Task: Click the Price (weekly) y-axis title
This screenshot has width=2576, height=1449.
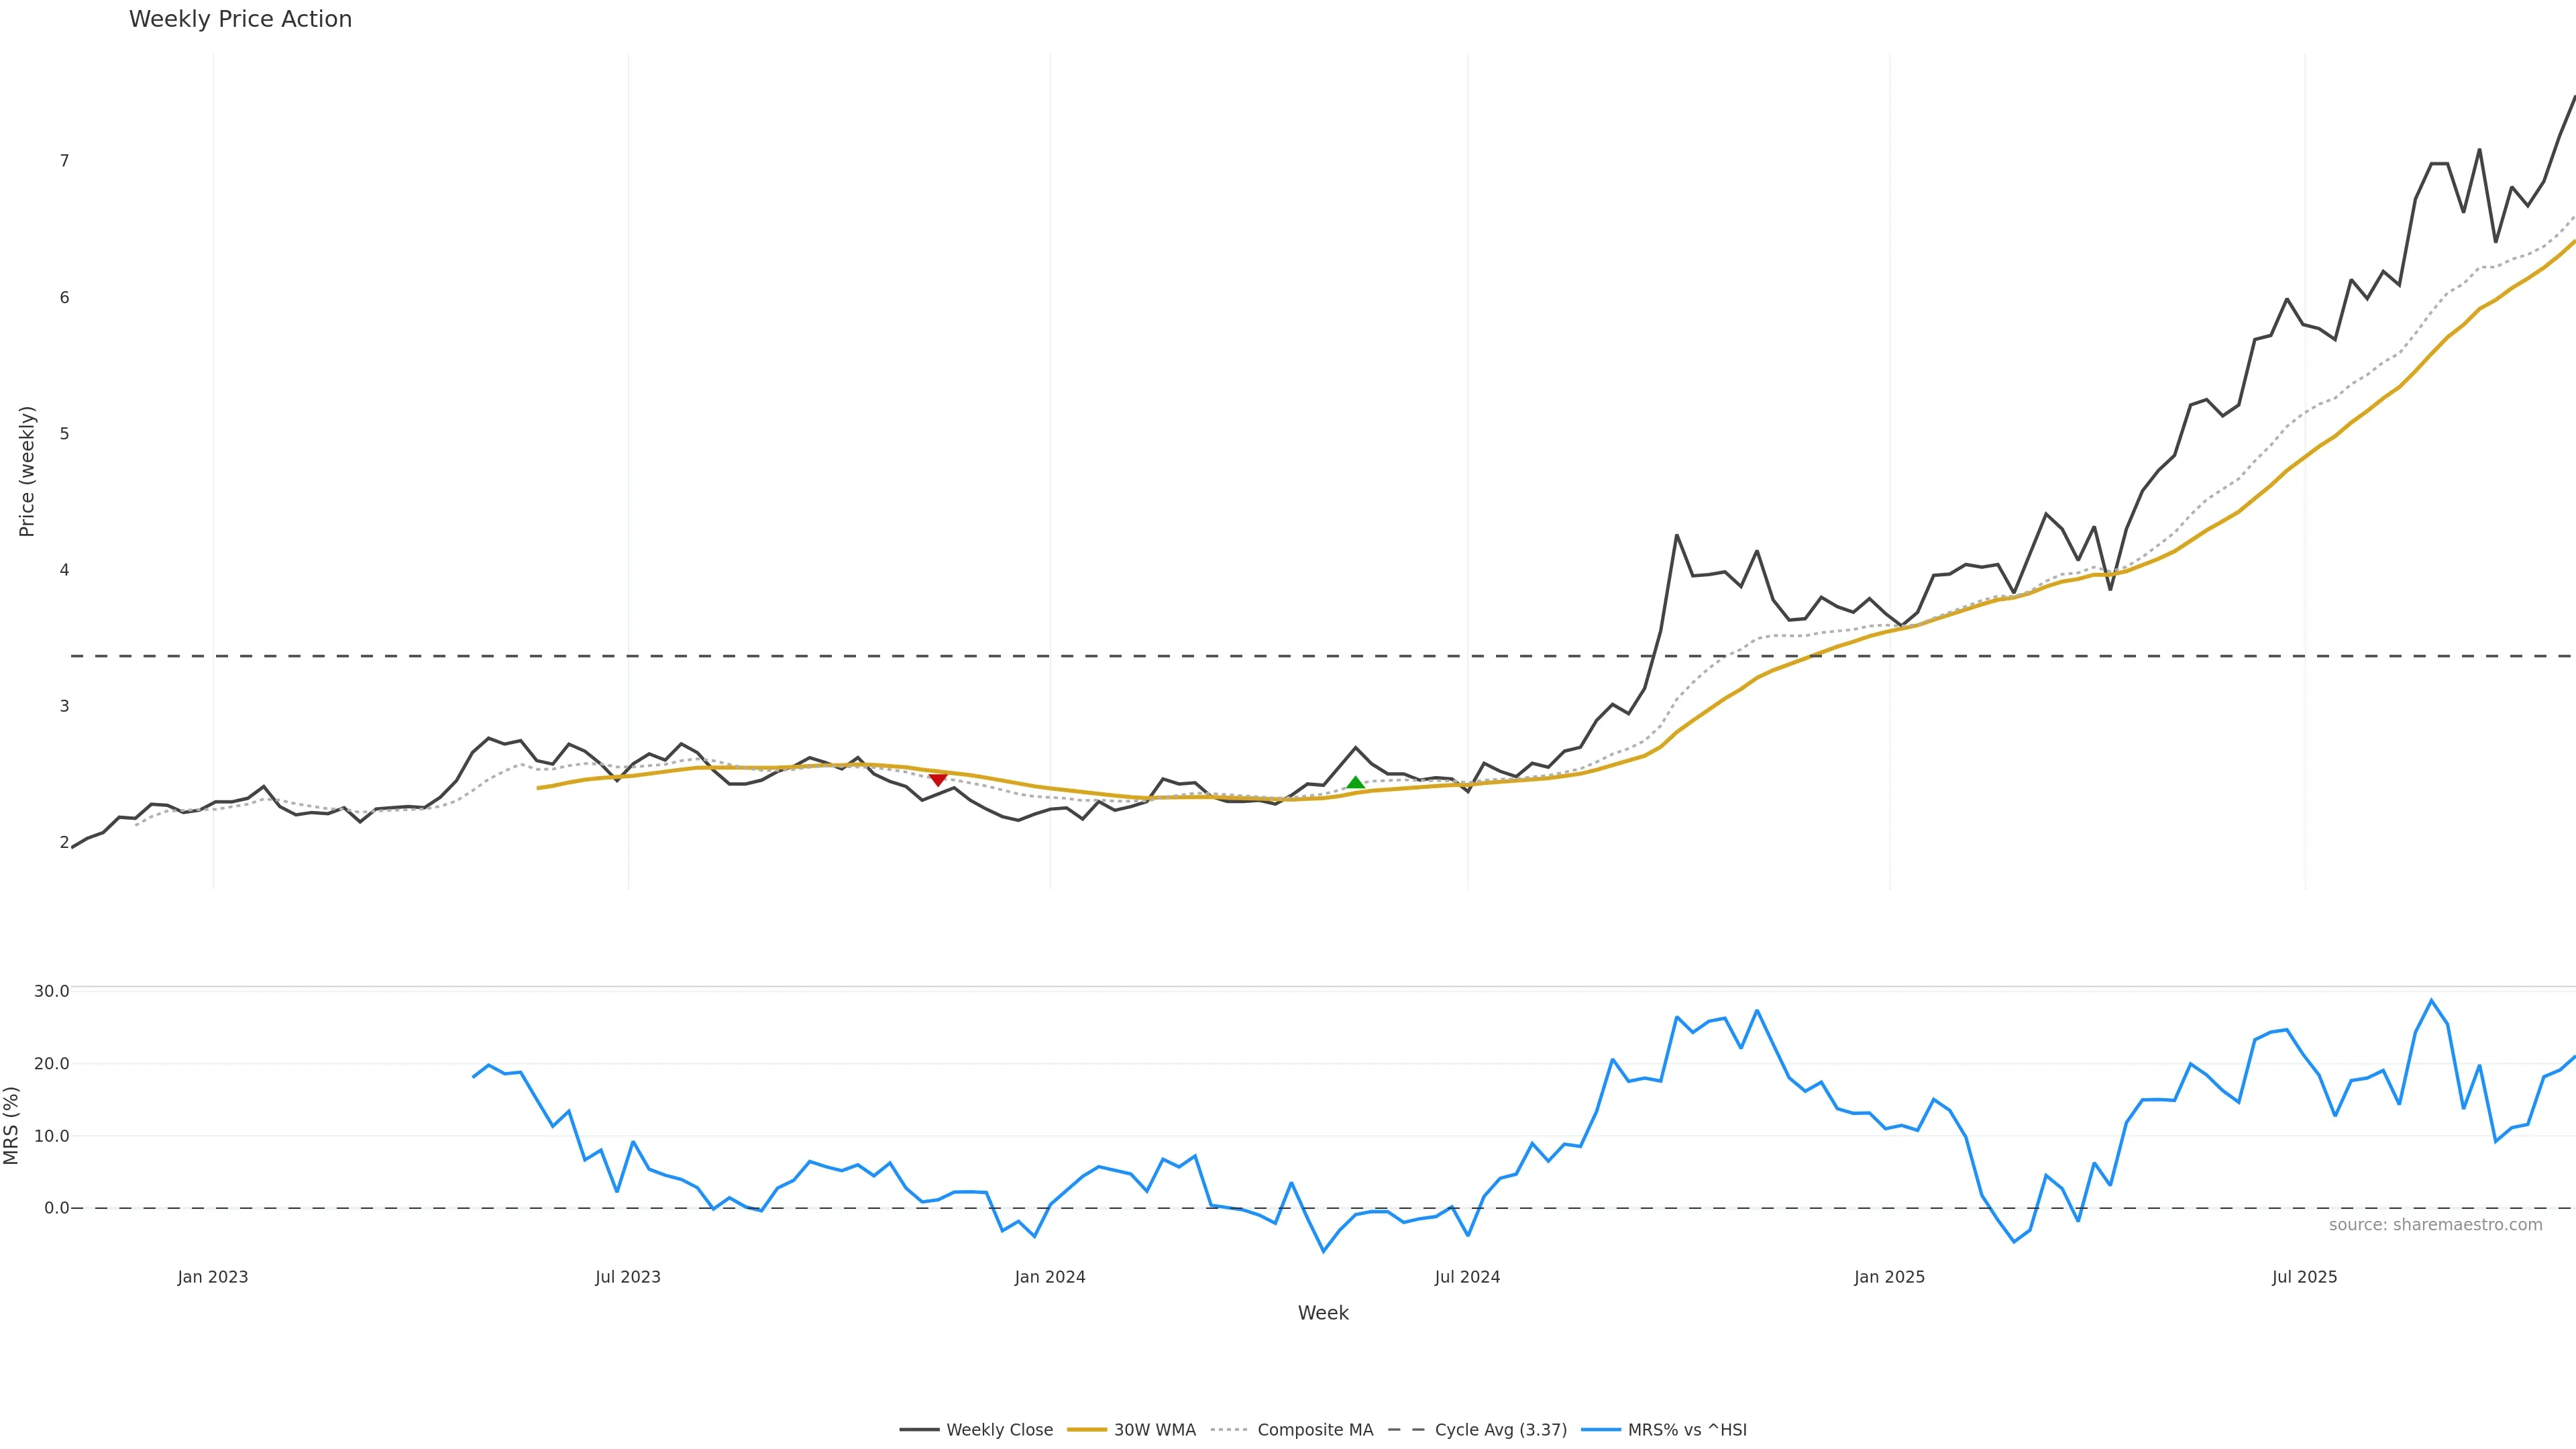Action: click(x=27, y=471)
